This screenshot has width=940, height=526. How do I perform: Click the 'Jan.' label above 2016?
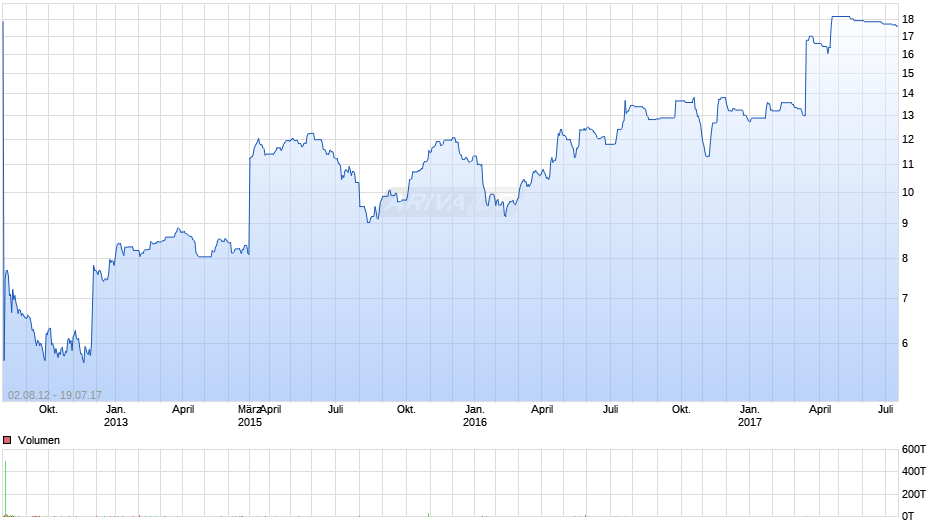point(475,409)
